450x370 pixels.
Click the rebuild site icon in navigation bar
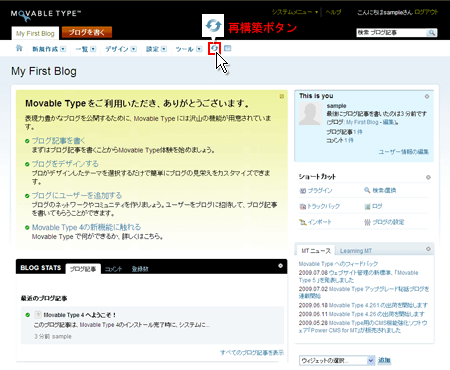click(214, 49)
